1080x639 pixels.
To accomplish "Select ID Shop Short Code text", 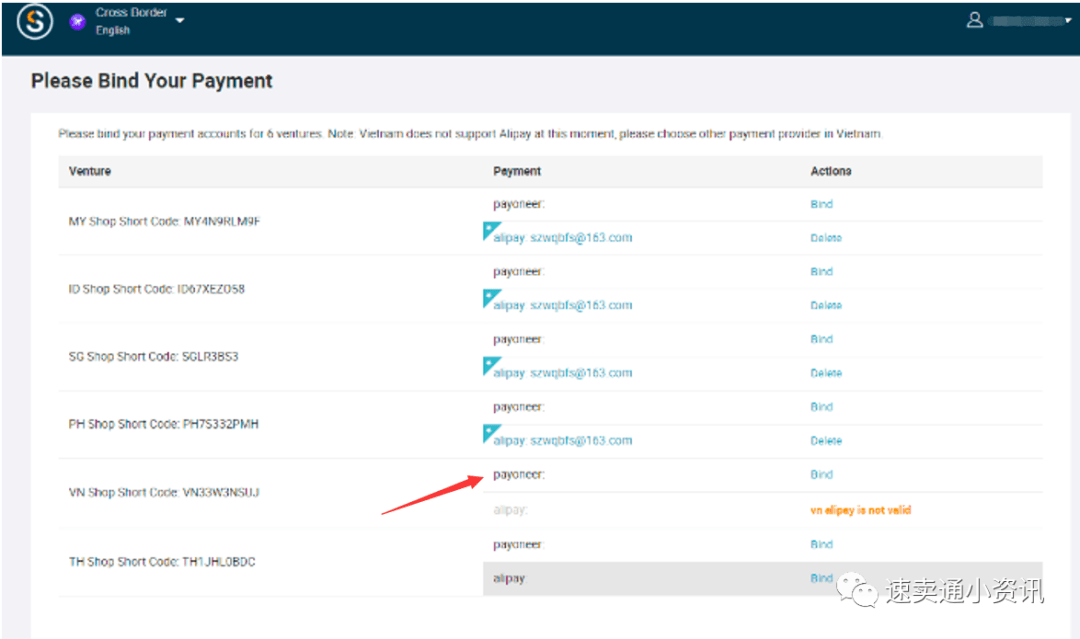I will pos(156,289).
